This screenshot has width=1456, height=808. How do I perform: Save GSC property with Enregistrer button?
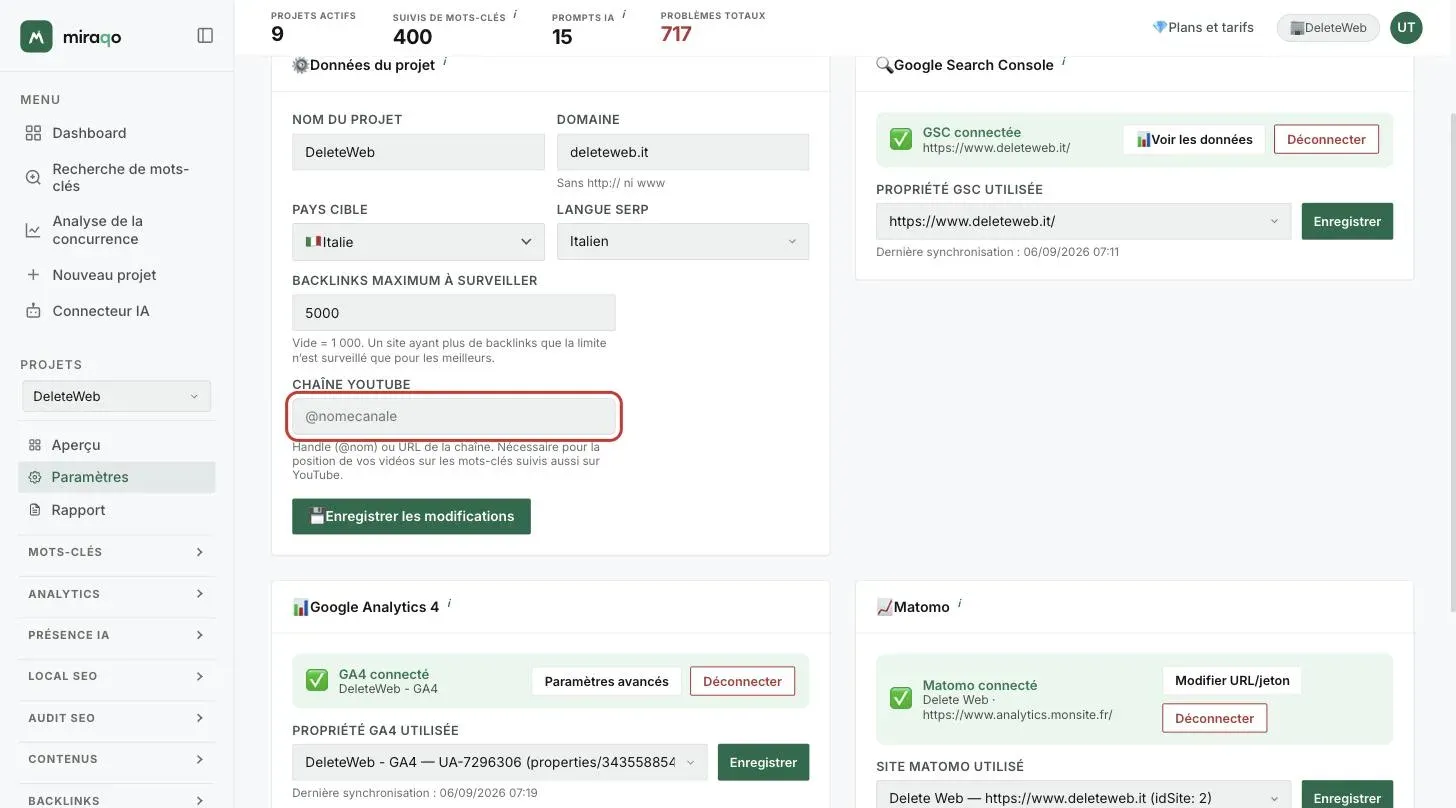[1347, 222]
